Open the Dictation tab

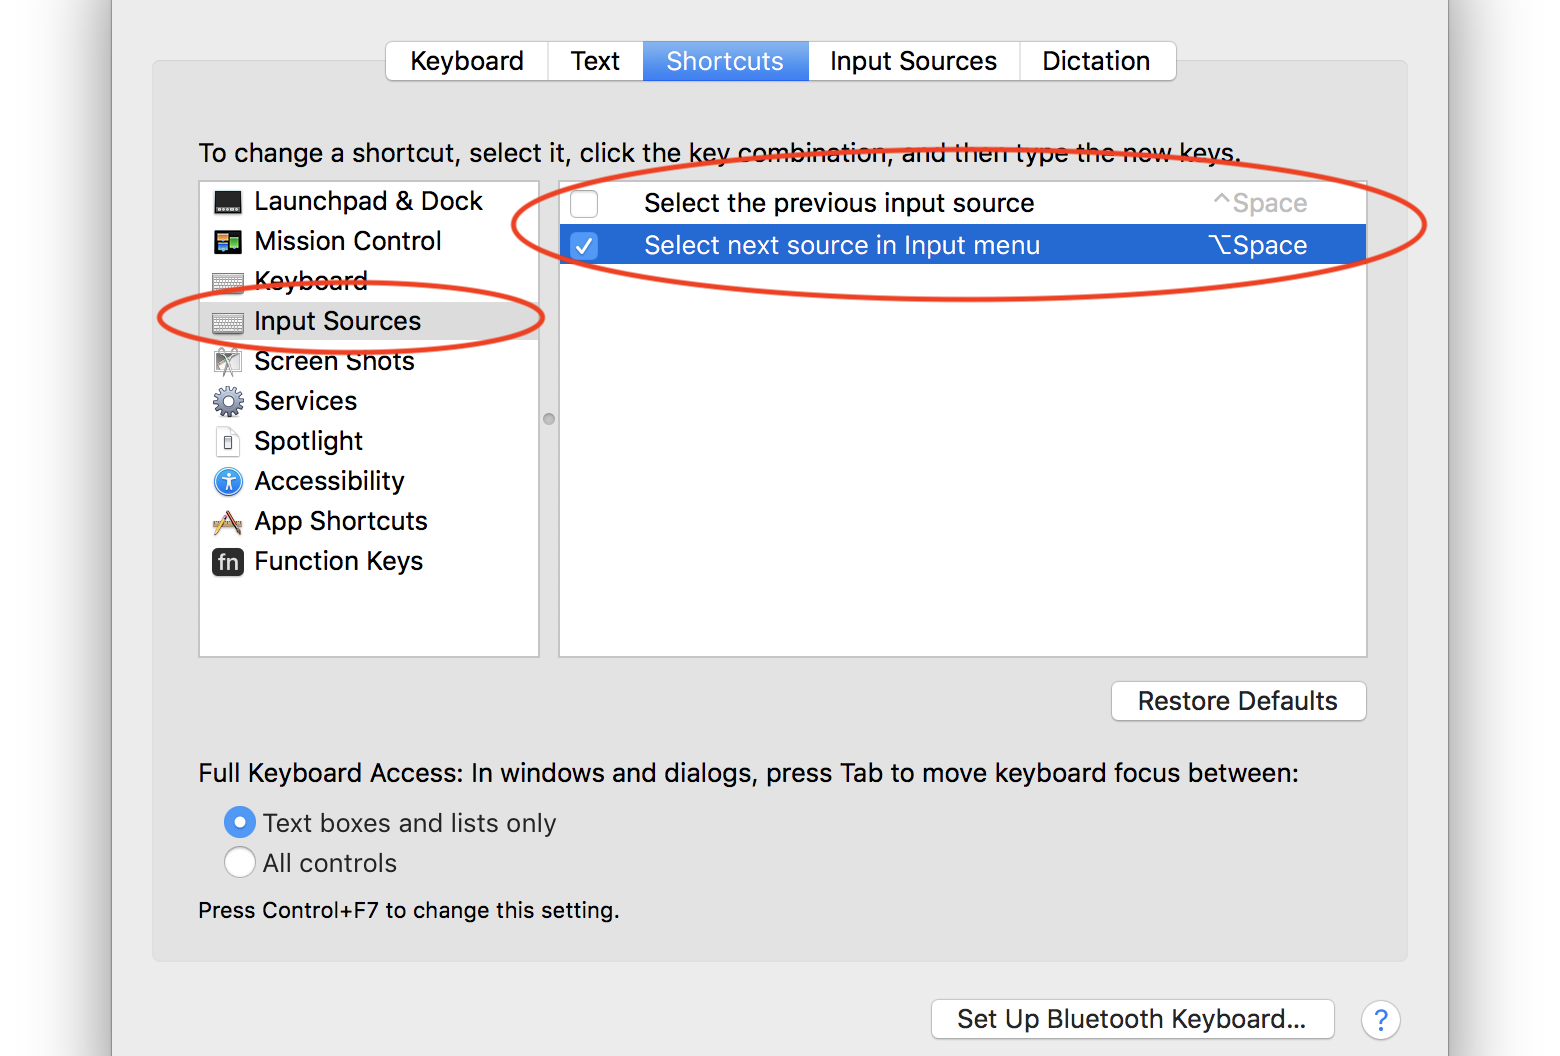(1097, 61)
